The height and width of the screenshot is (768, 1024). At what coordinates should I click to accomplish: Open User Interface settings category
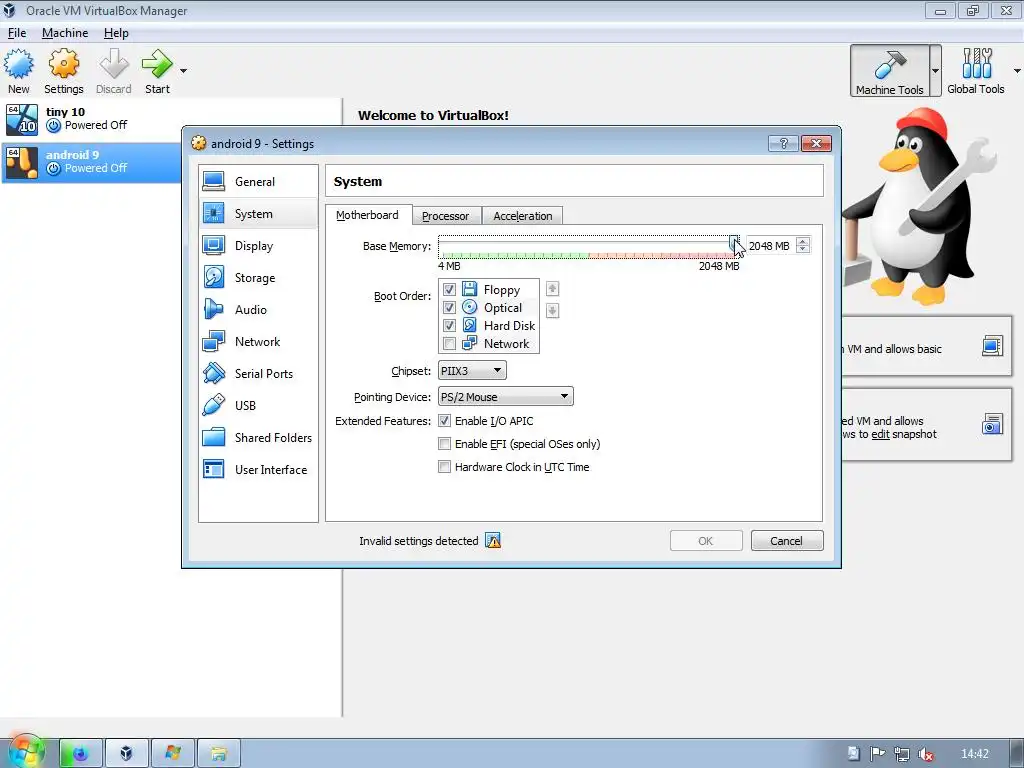click(258, 470)
